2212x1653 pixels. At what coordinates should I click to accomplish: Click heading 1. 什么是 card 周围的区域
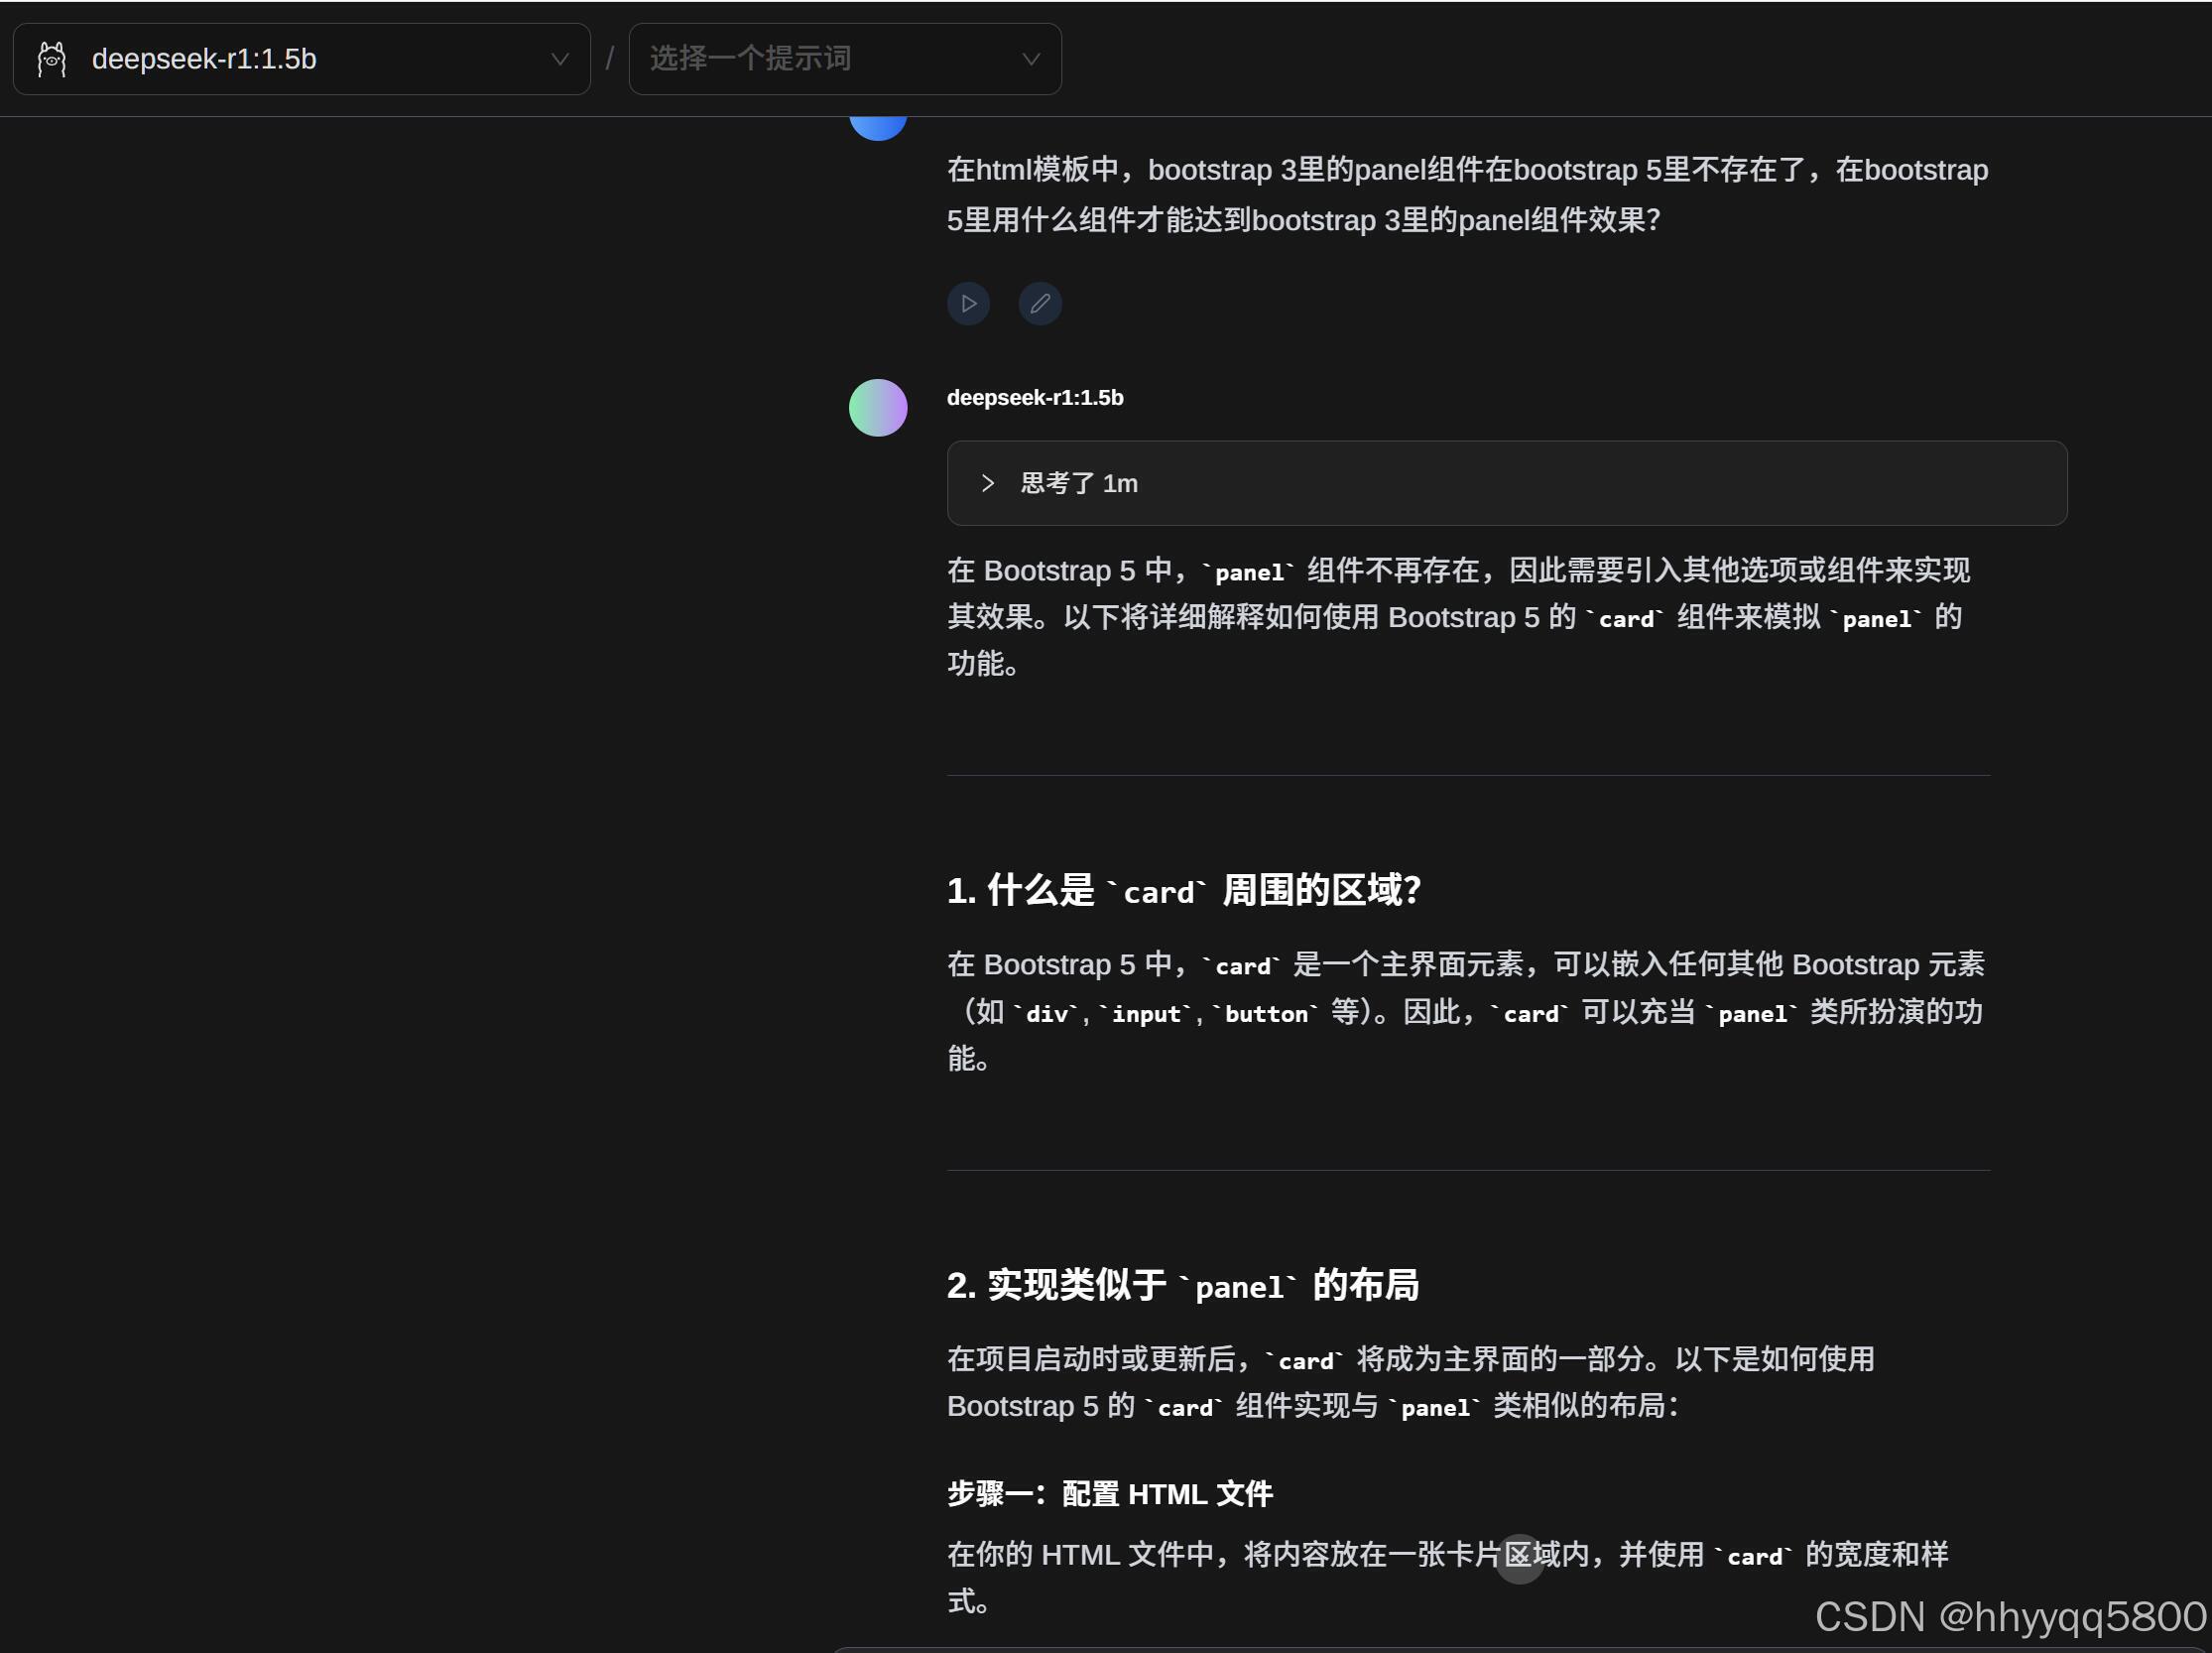pyautogui.click(x=1183, y=890)
